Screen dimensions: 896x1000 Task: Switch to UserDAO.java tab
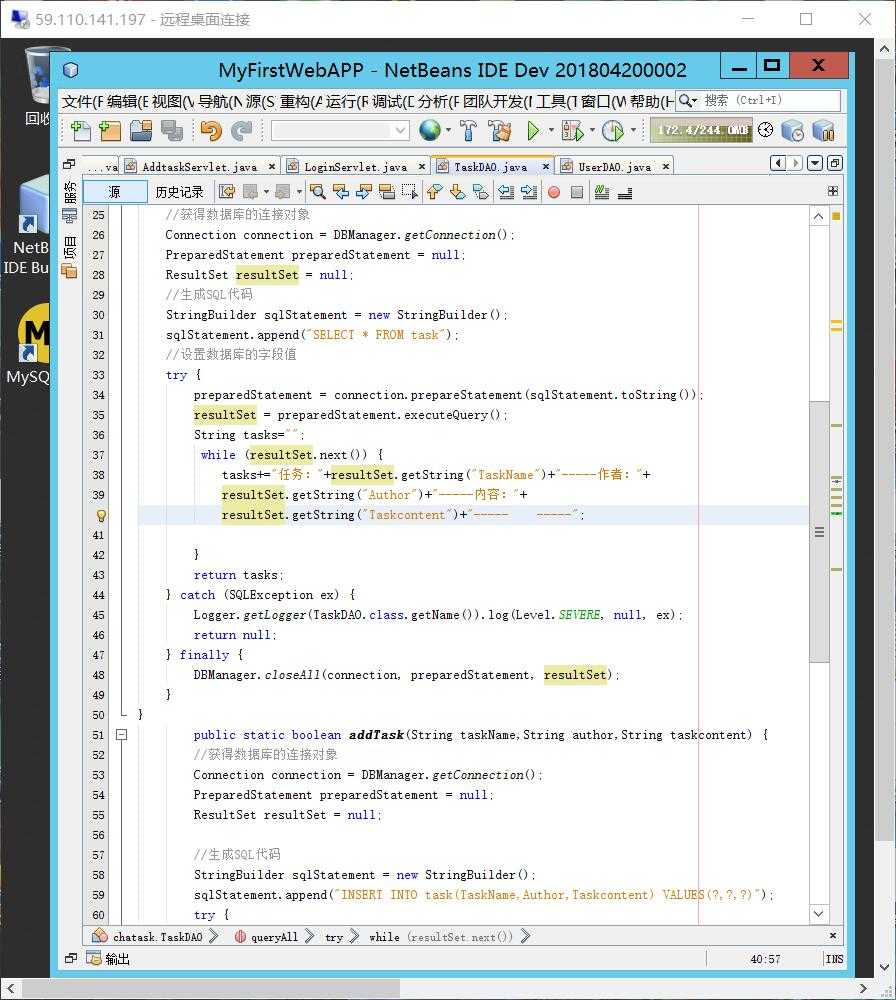[x=615, y=166]
